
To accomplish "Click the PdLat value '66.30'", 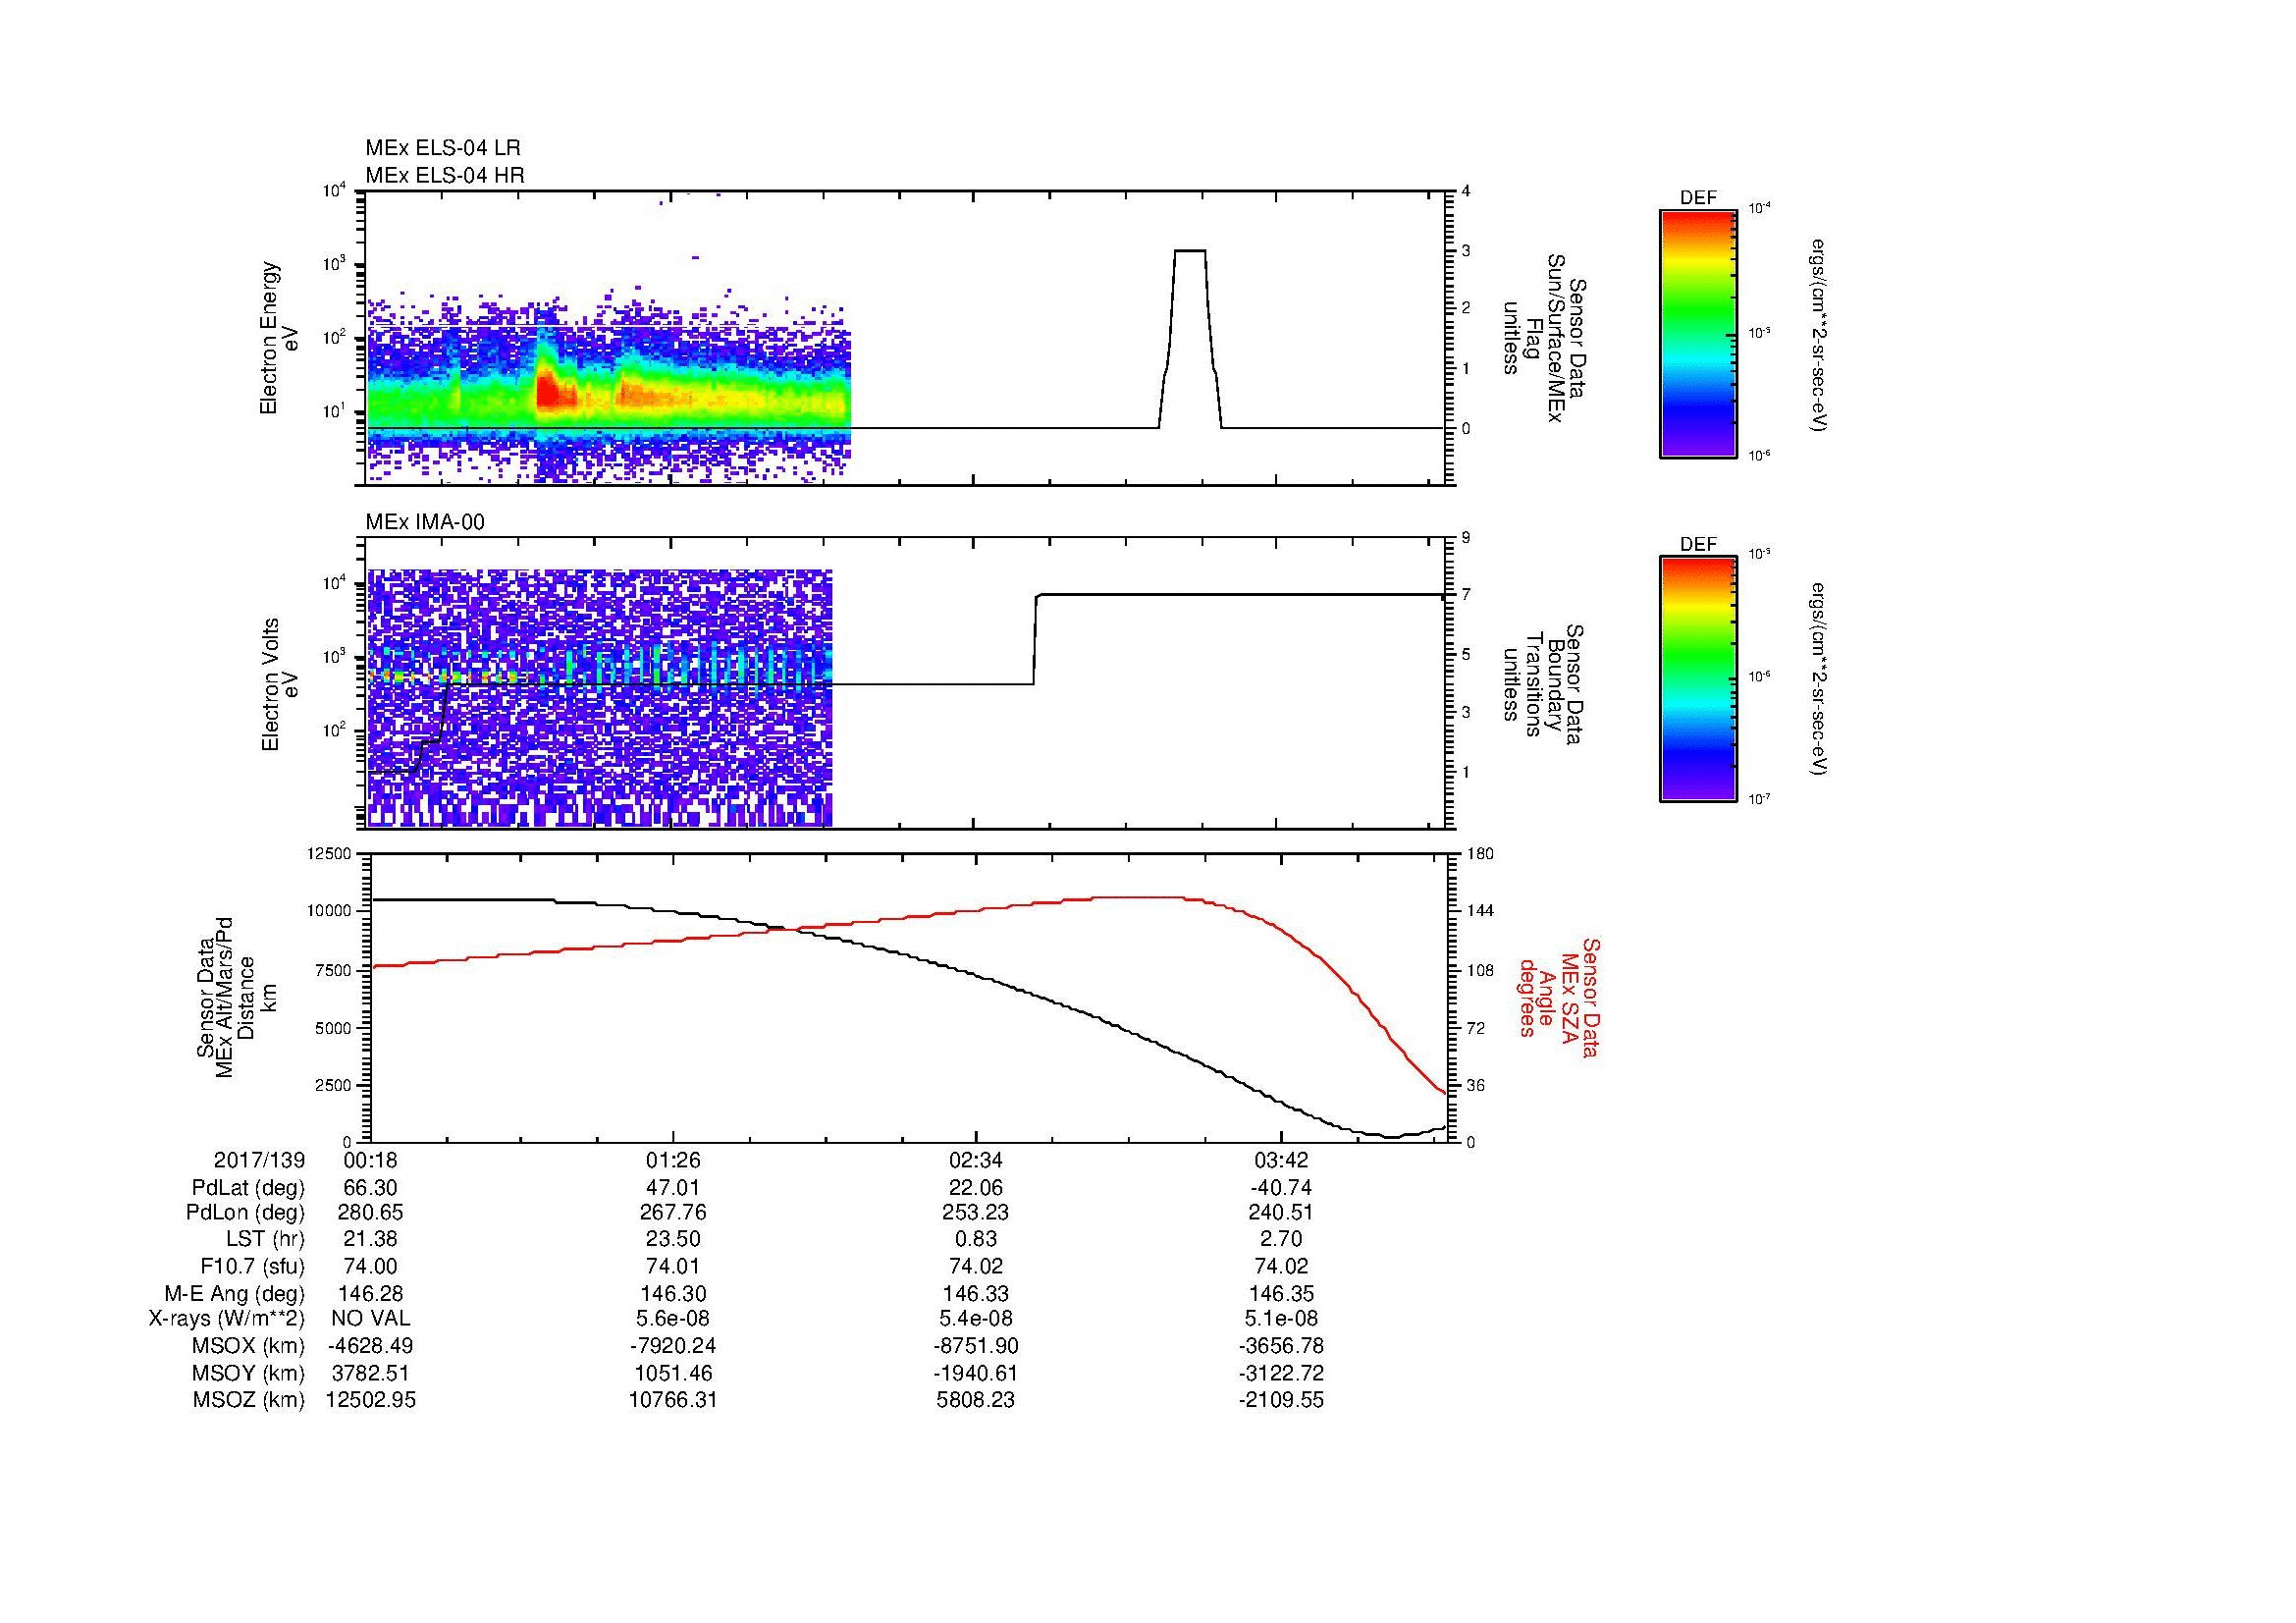I will pyautogui.click(x=371, y=1188).
